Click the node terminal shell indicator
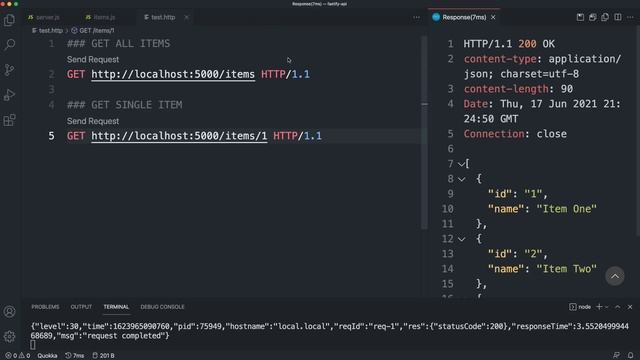 580,307
